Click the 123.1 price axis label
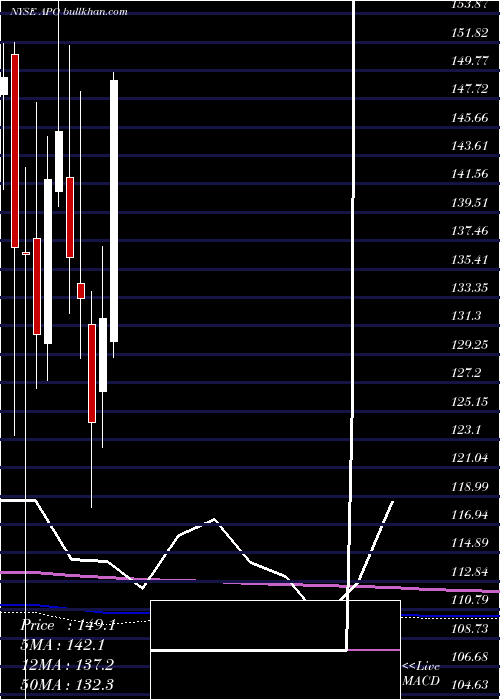The width and height of the screenshot is (500, 700). point(467,430)
